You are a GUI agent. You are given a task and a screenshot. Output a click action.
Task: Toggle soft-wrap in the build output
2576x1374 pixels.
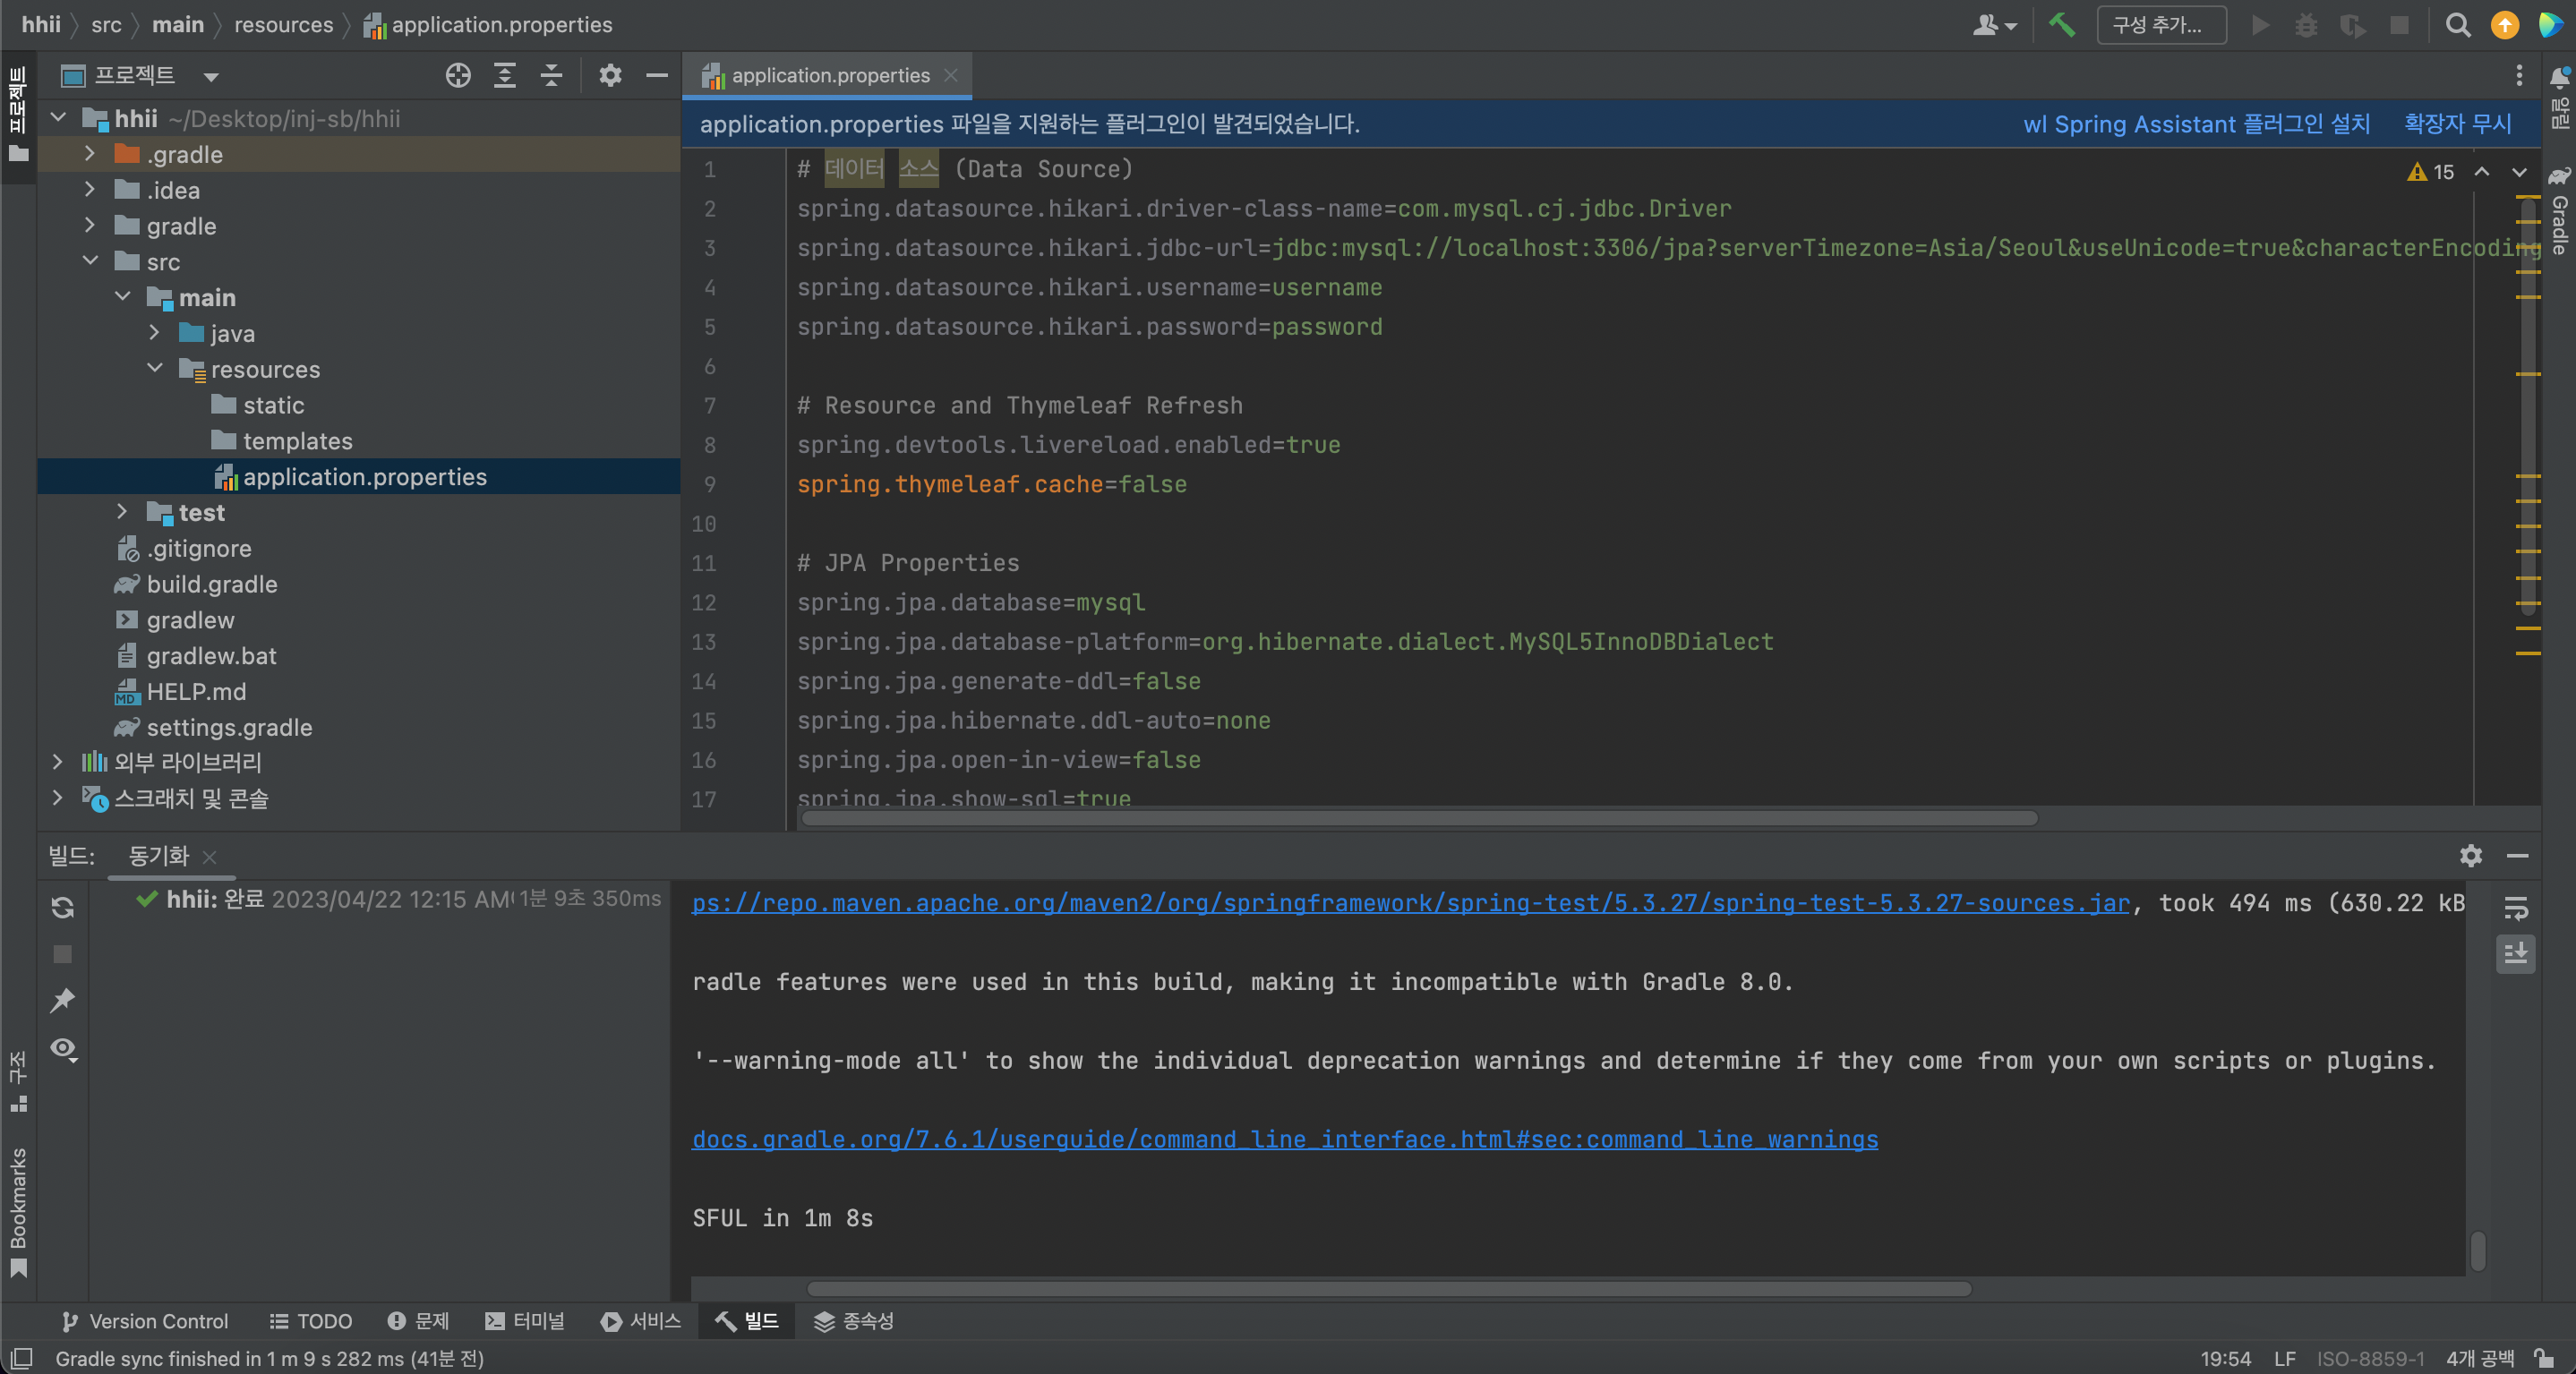click(2518, 908)
